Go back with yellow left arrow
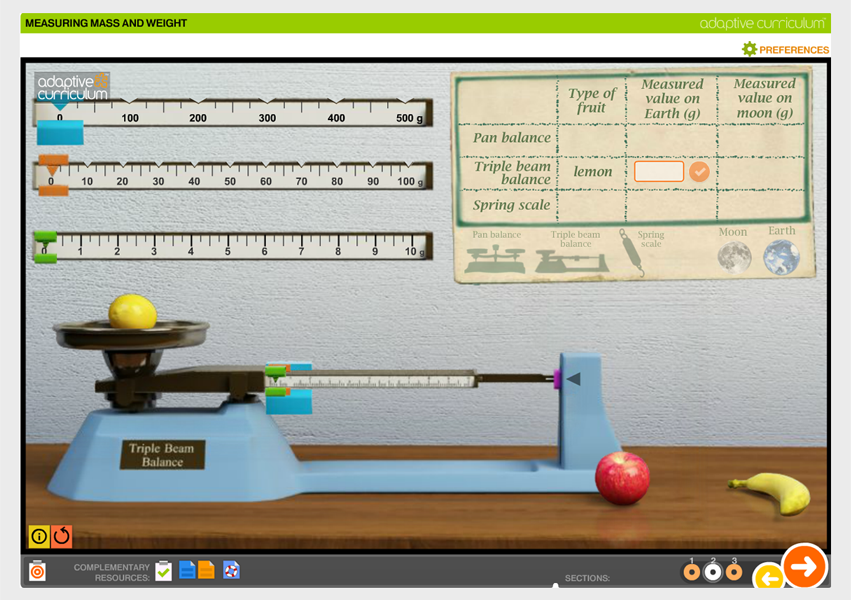This screenshot has width=851, height=600. (768, 578)
